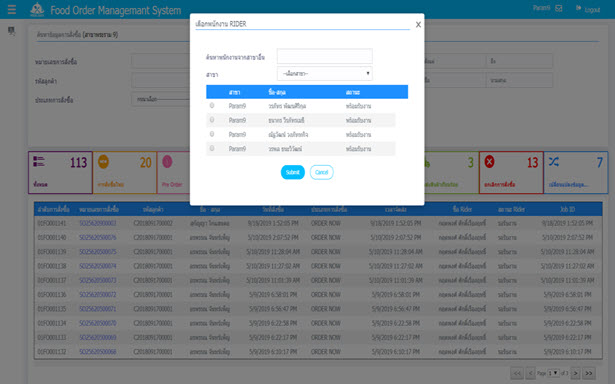The height and width of the screenshot is (384, 615).
Task: Click row number 01FO001141 in orders table
Action: [52, 223]
